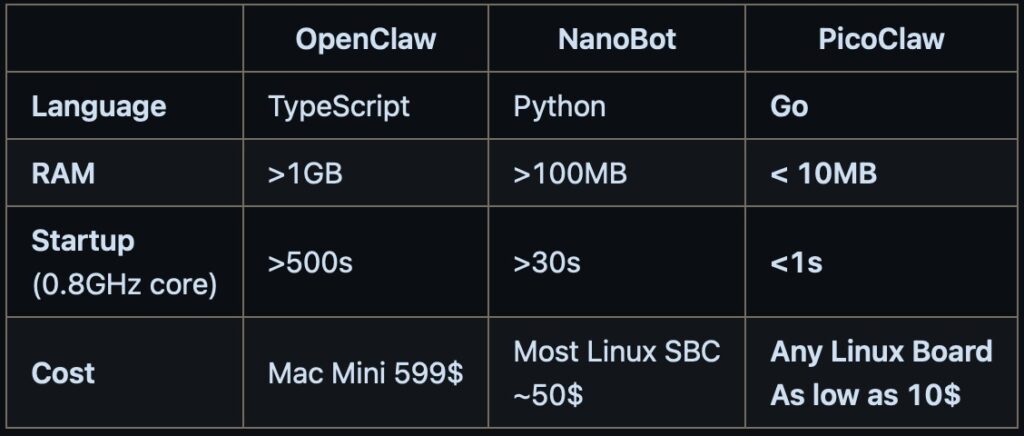
Task: Select the < 10MB RAM value
Action: pyautogui.click(x=823, y=173)
